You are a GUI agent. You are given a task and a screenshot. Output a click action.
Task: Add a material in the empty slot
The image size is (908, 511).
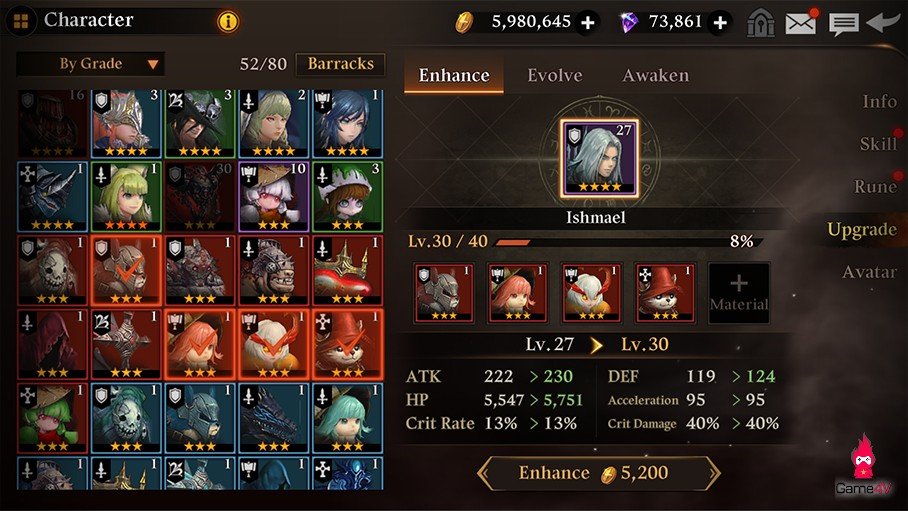click(x=739, y=293)
